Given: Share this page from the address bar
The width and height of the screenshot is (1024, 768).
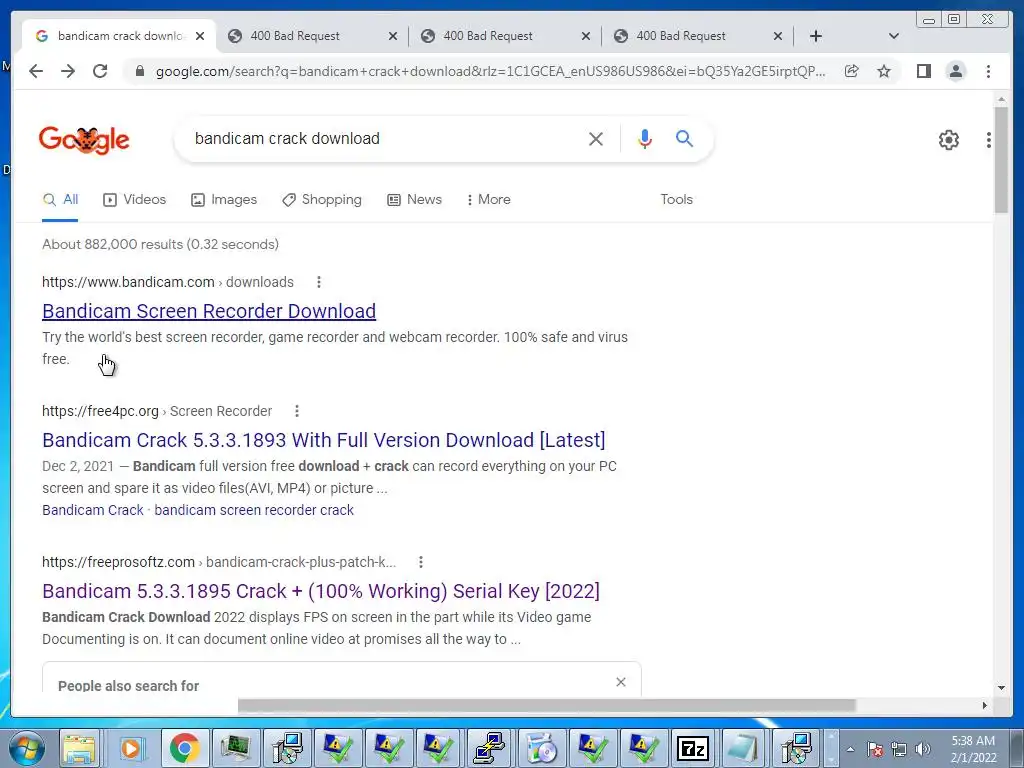Looking at the screenshot, I should (852, 71).
